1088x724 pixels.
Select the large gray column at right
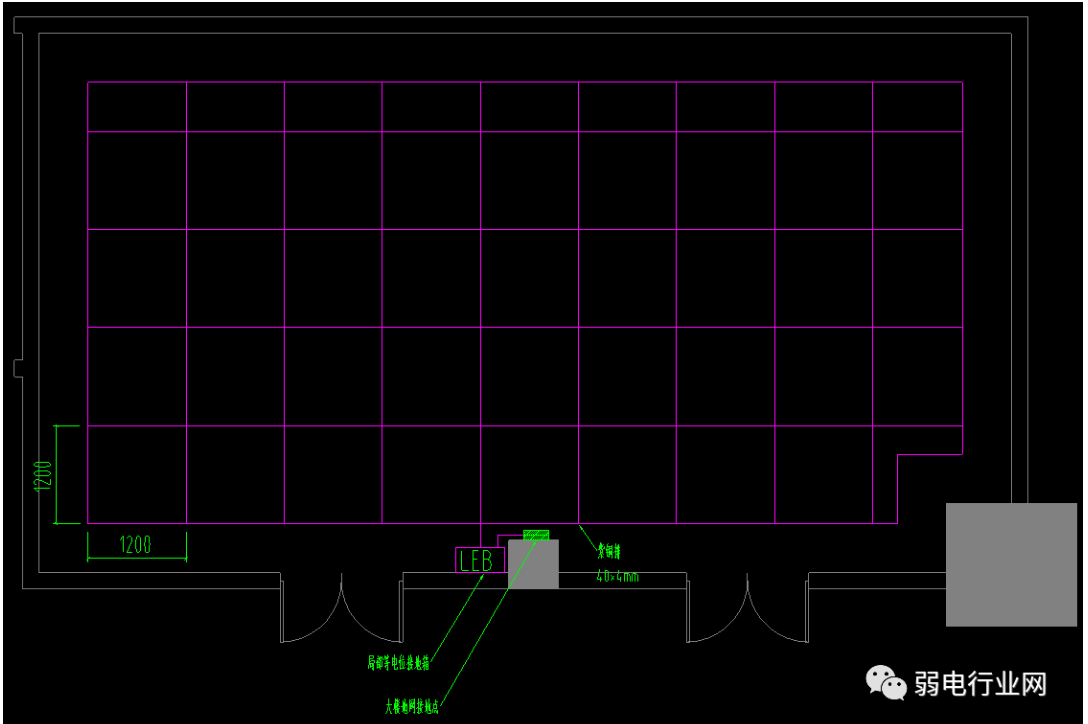point(1011,564)
